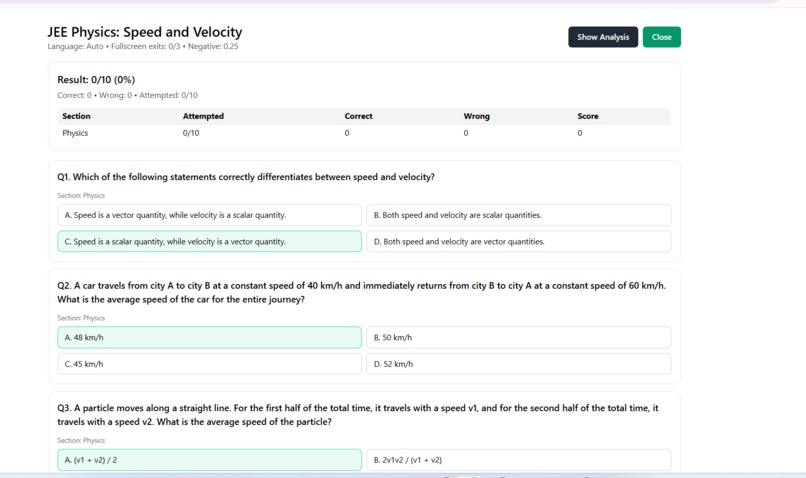Image resolution: width=806 pixels, height=478 pixels.
Task: Select Q2 option A 48 km/h
Action: 209,338
